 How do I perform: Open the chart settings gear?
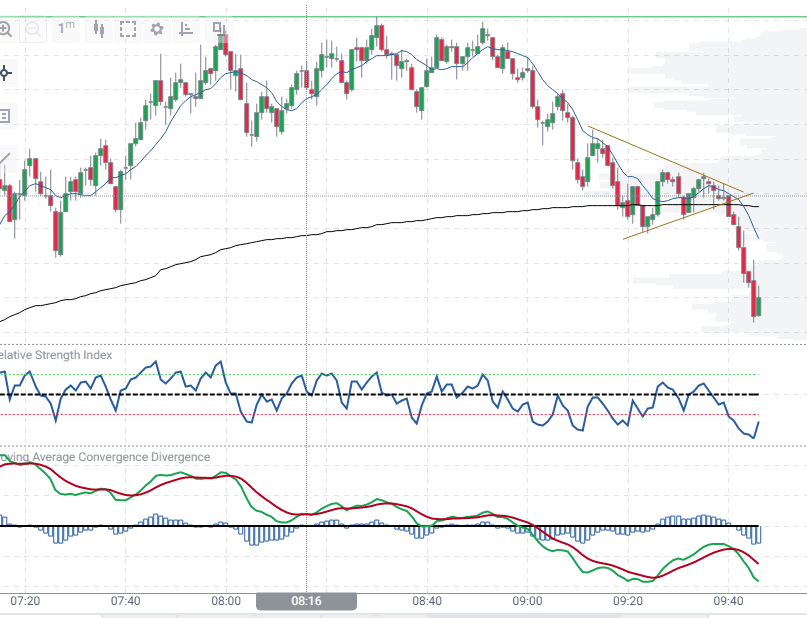pyautogui.click(x=156, y=29)
